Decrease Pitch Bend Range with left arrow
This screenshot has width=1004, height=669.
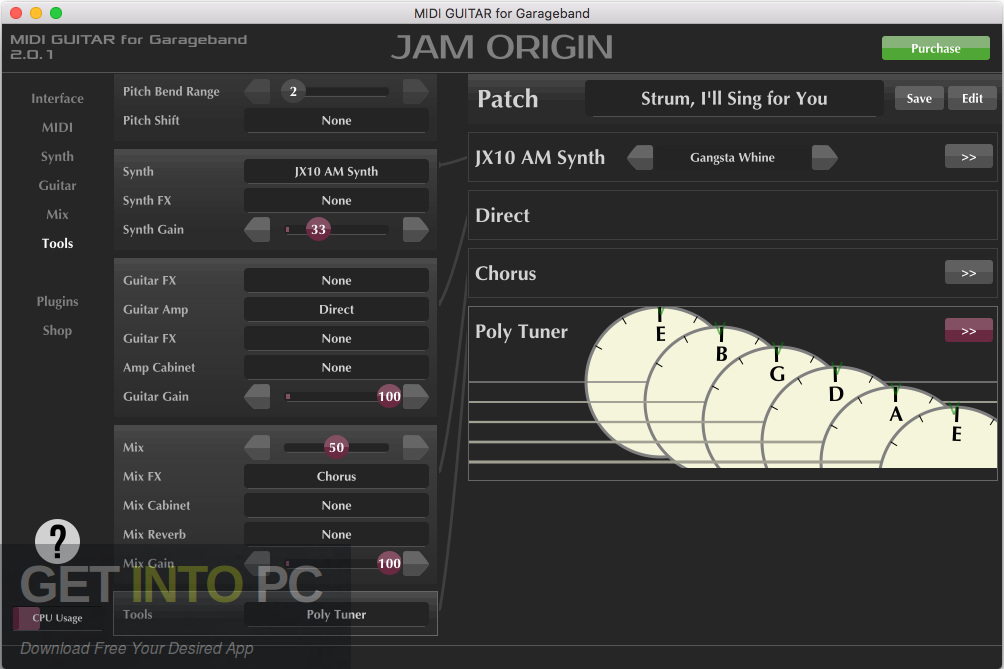tap(257, 92)
